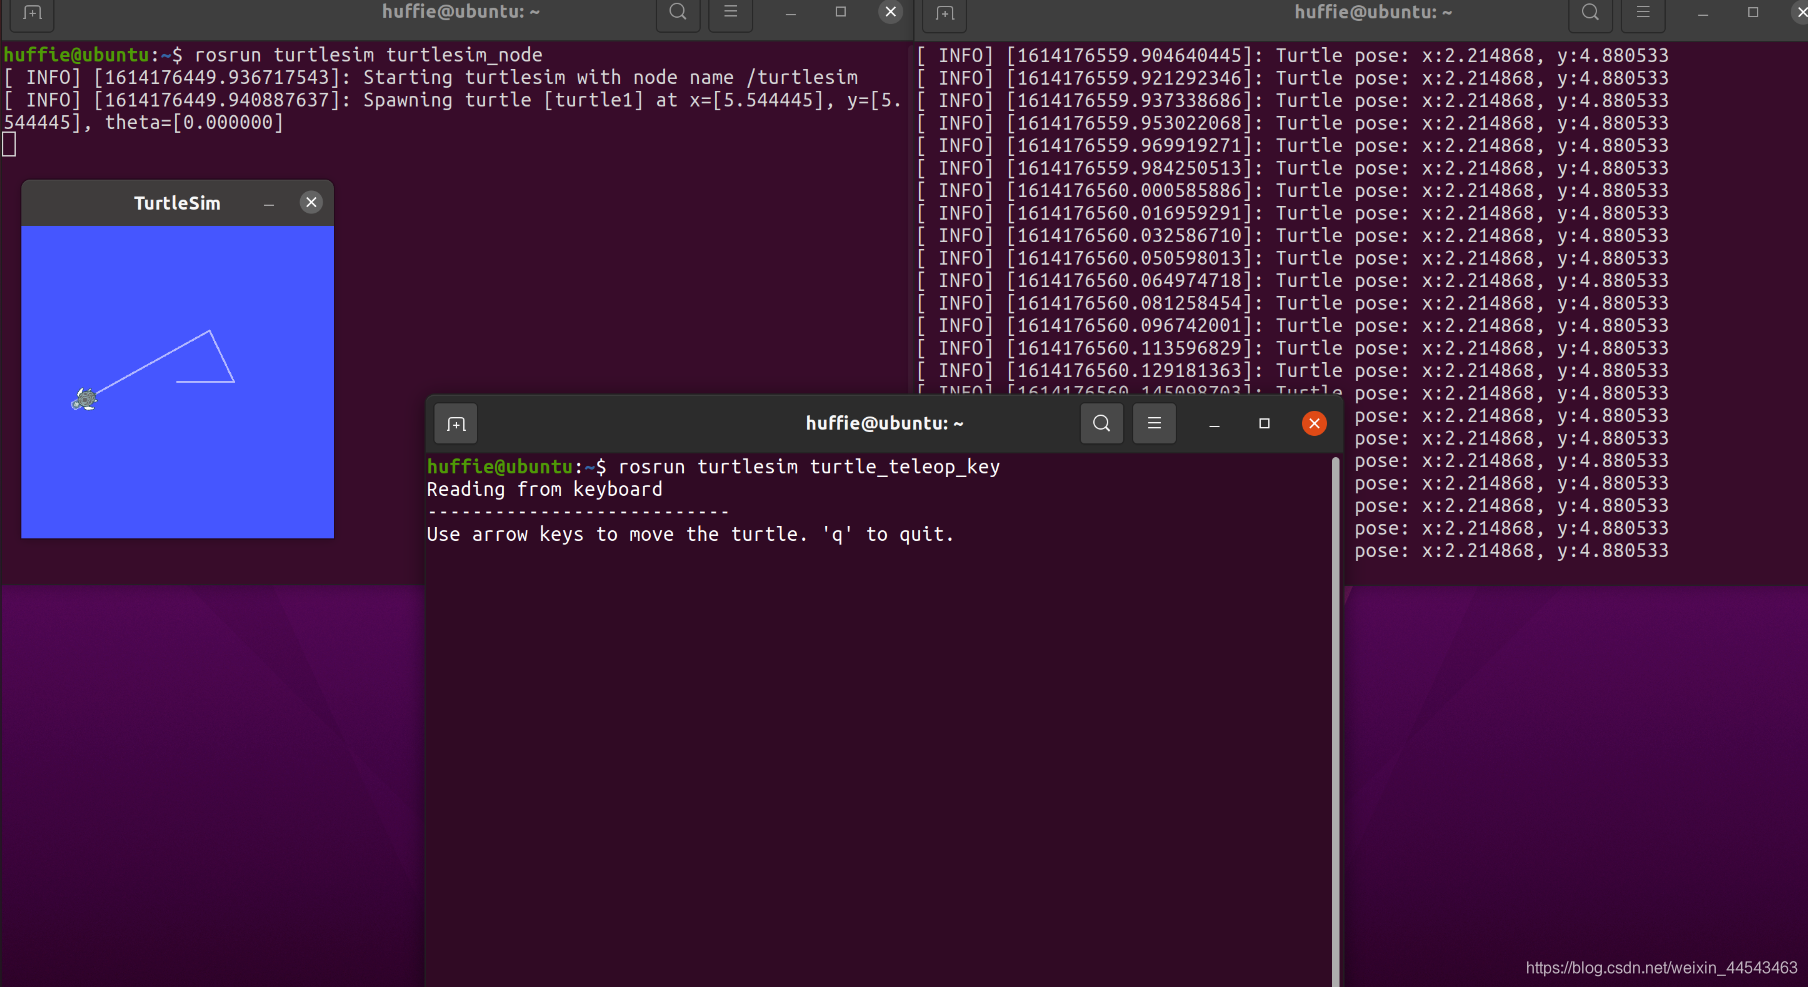The height and width of the screenshot is (987, 1808).
Task: Minimize the front teleop terminal window
Action: click(1214, 424)
